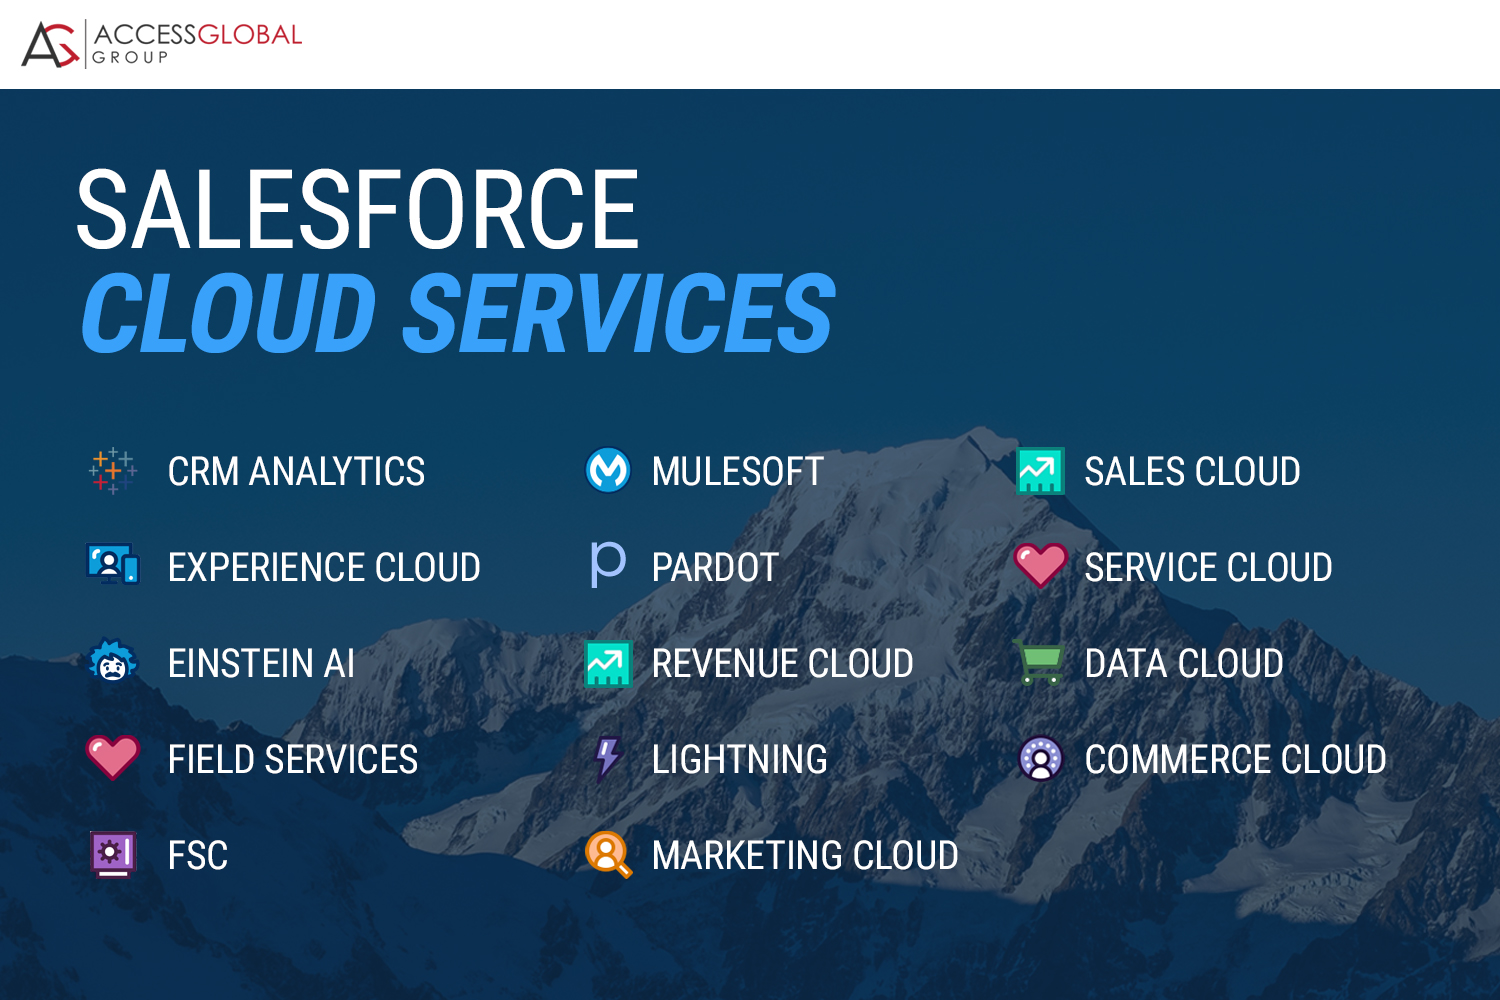Click the MULESOFT text label

[737, 470]
